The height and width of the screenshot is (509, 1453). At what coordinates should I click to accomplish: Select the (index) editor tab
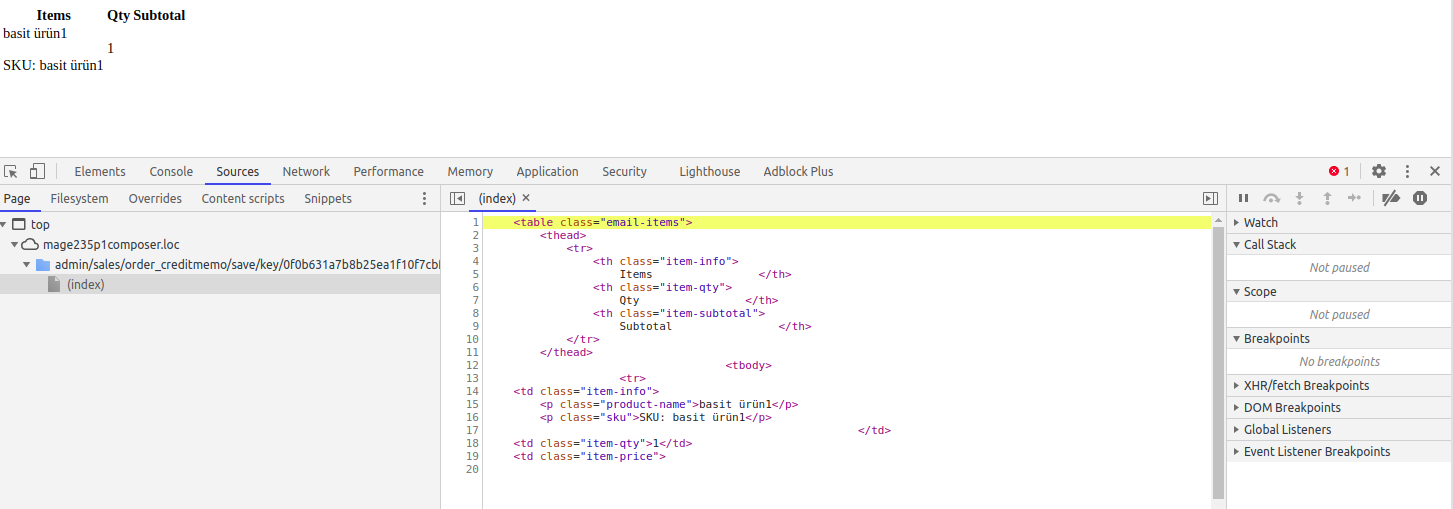click(497, 198)
